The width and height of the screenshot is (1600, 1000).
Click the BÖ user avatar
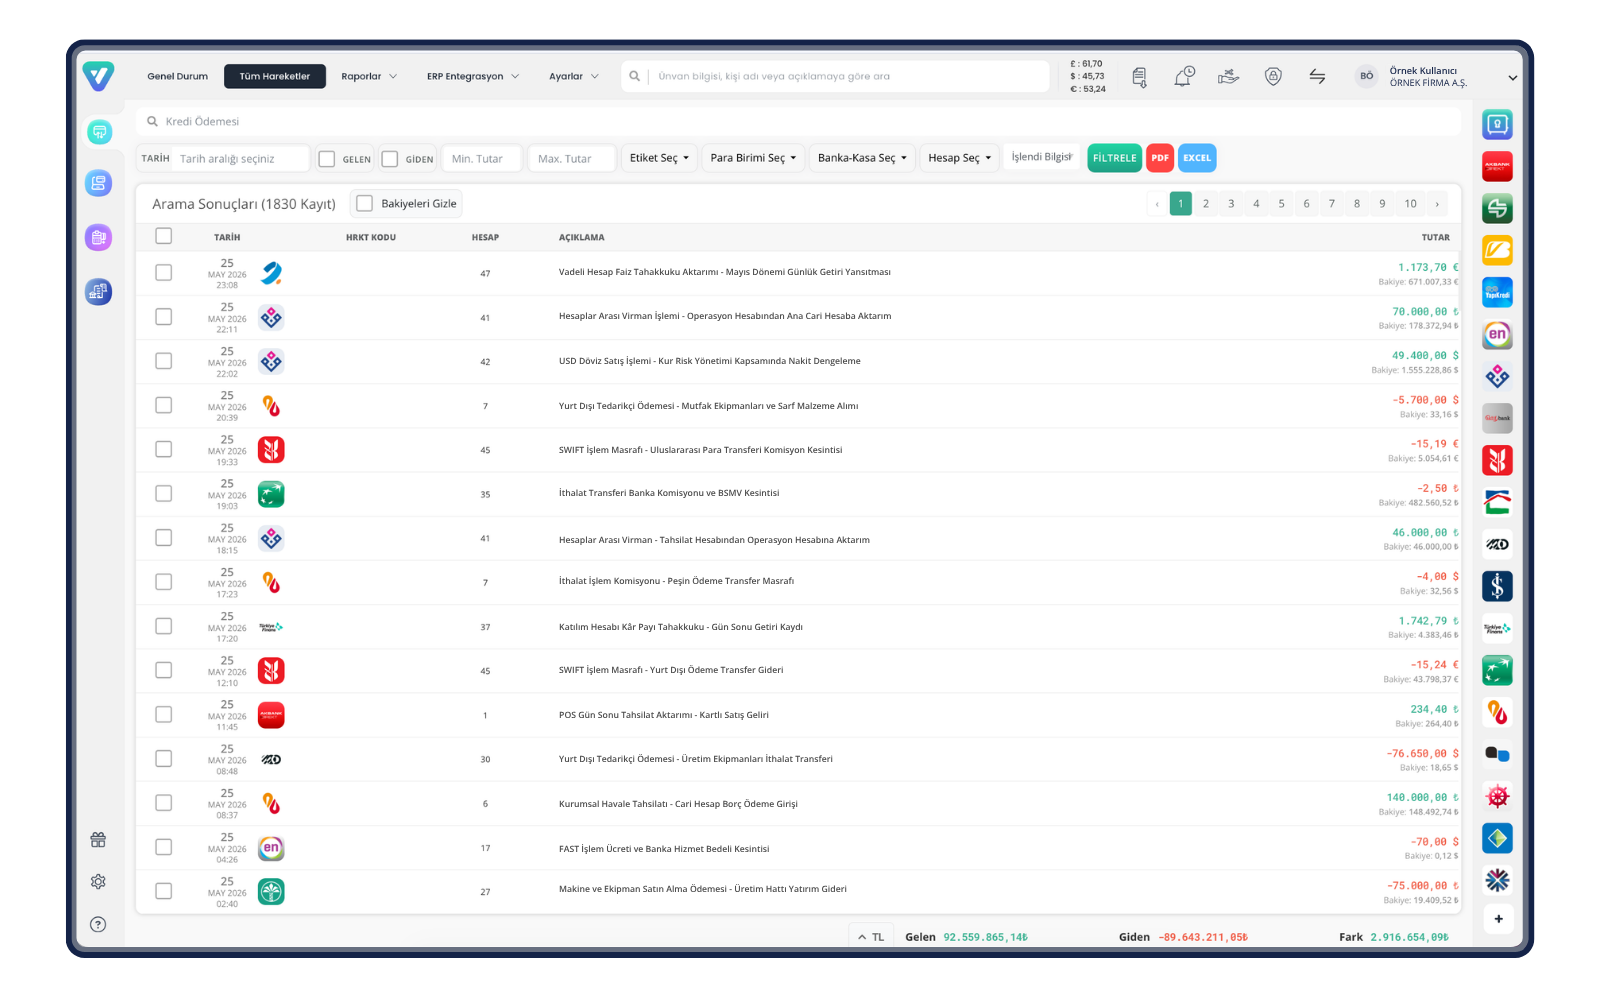pos(1366,76)
